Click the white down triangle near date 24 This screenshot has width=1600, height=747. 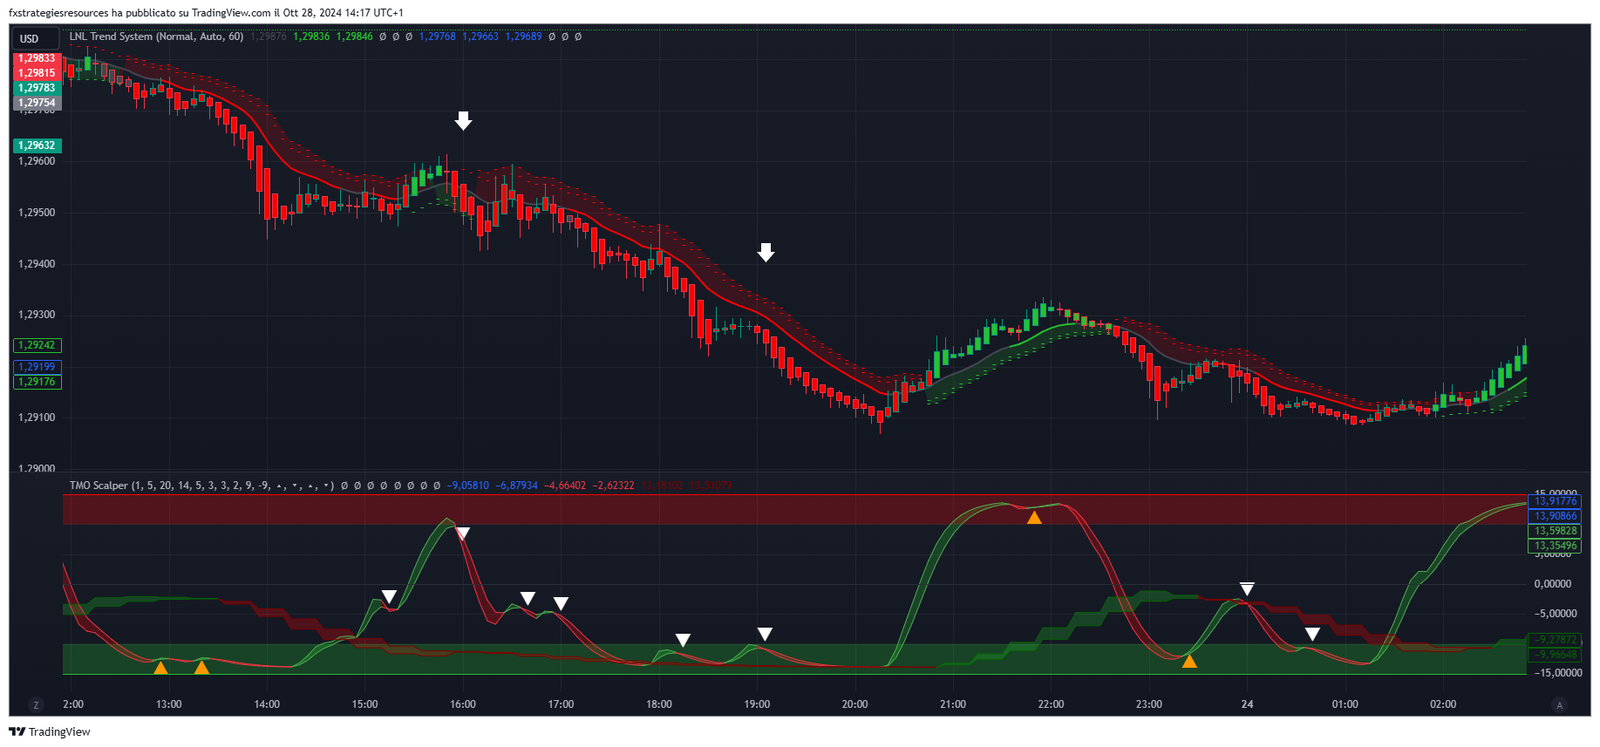[x=1247, y=589]
